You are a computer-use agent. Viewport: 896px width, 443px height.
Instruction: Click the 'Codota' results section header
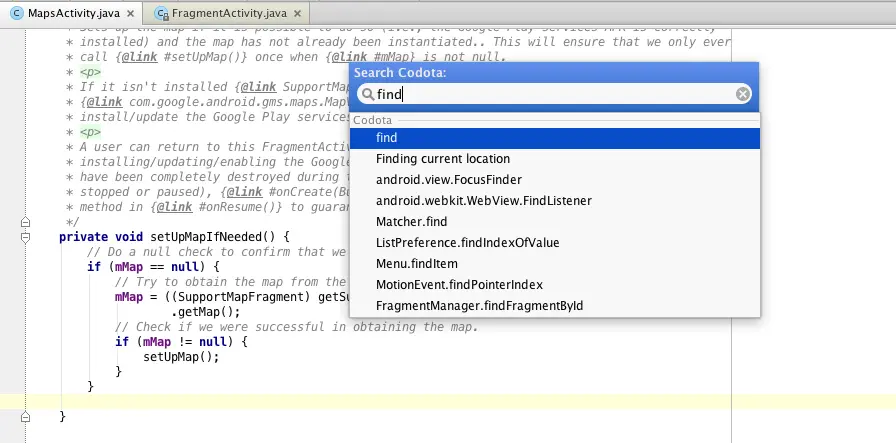[x=373, y=120]
